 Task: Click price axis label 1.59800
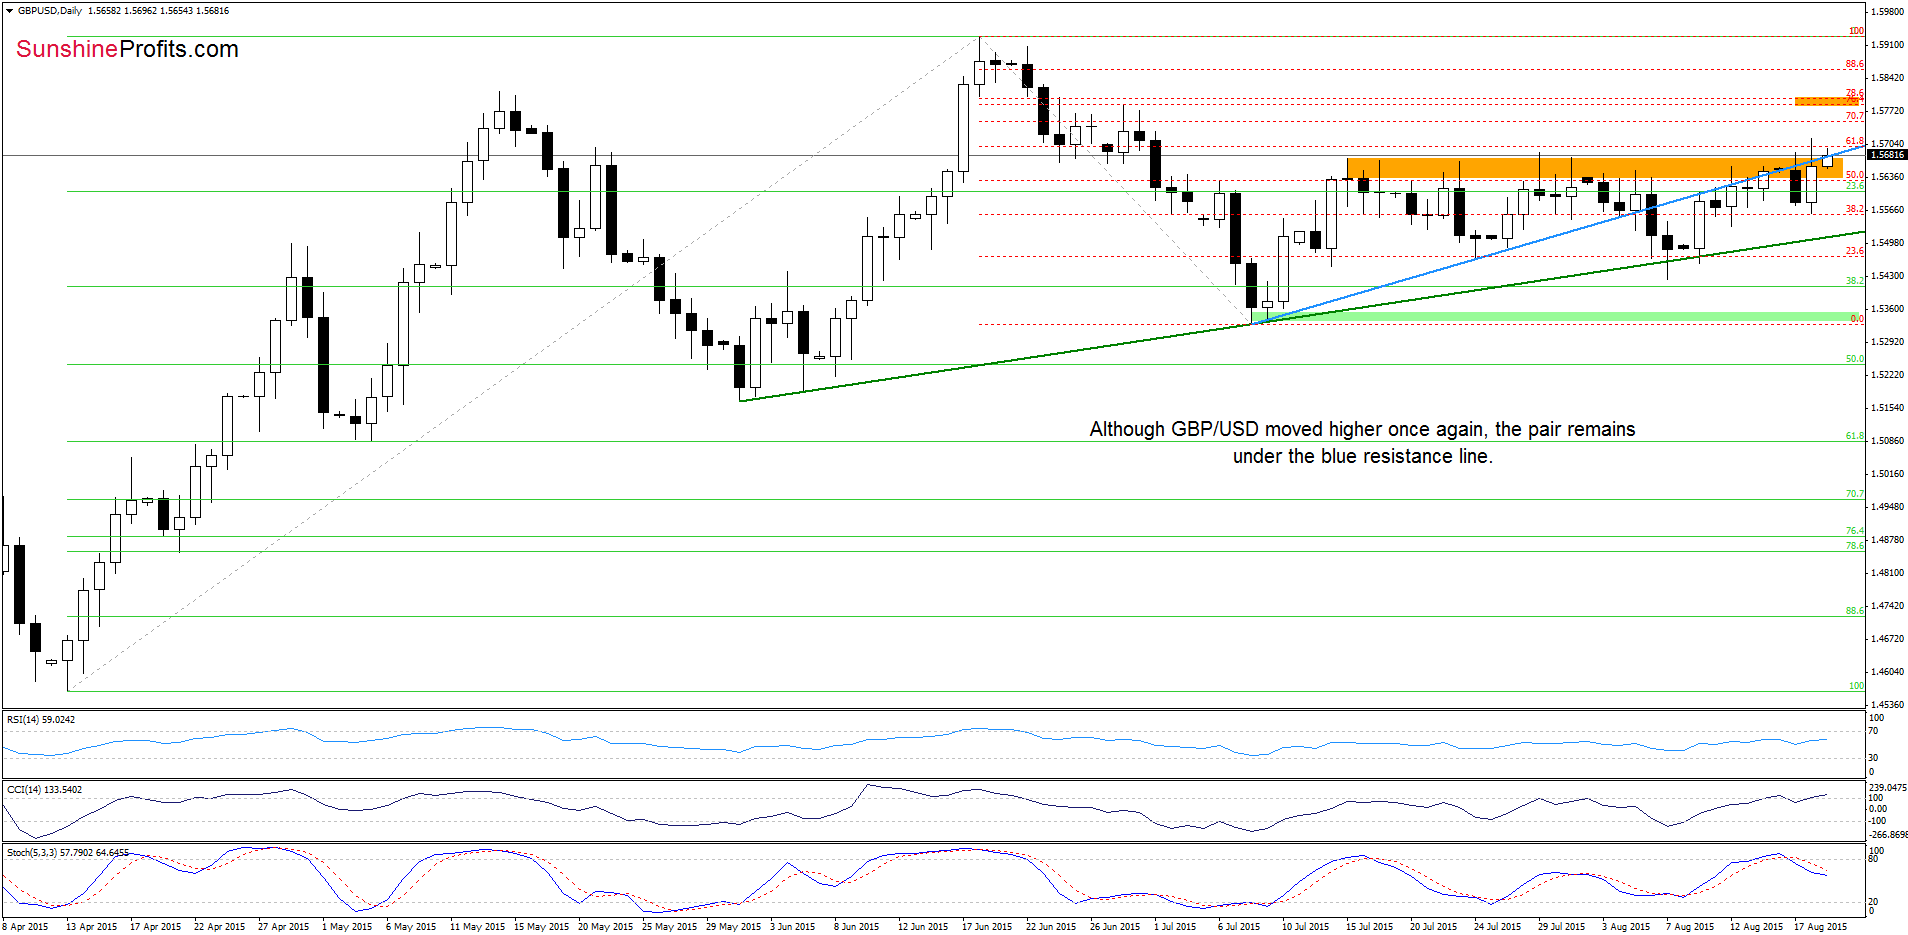1888,12
